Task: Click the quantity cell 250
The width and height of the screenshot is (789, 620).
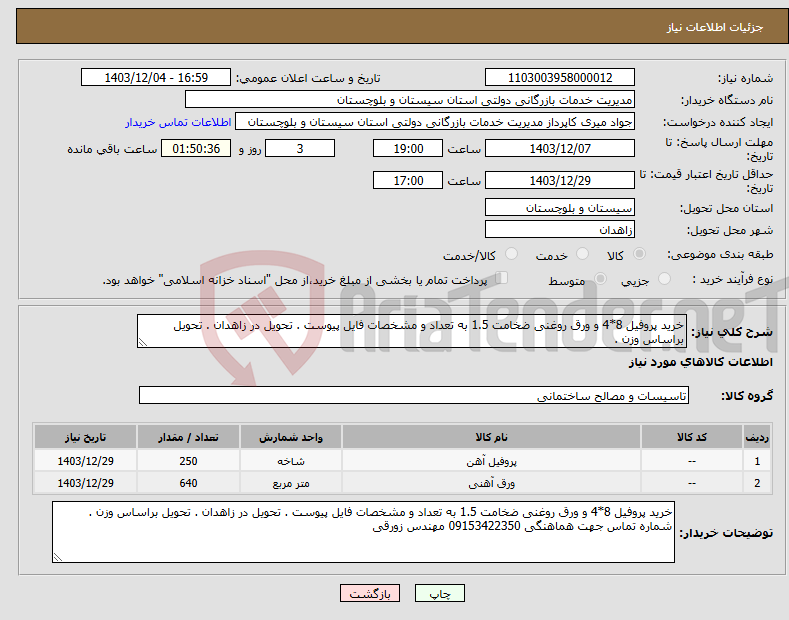Action: tap(188, 460)
